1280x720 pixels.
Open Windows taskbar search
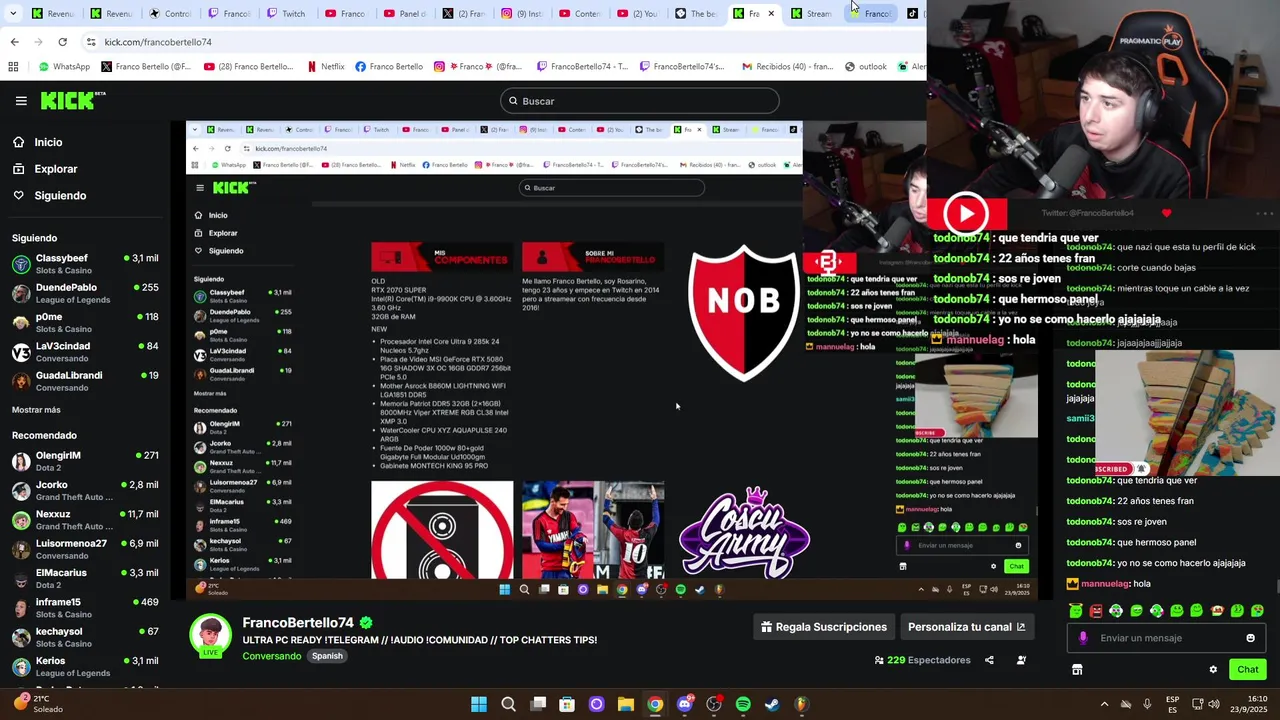508,704
